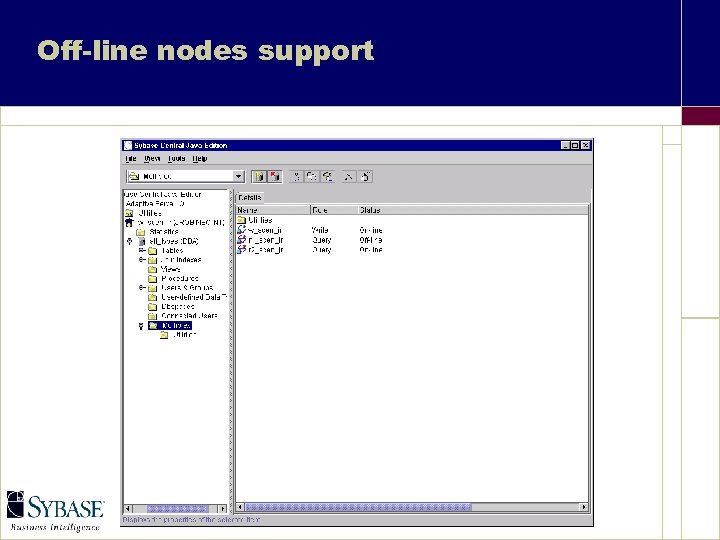Click details pane scrollbar left arrow
This screenshot has width=720, height=540.
240,507
